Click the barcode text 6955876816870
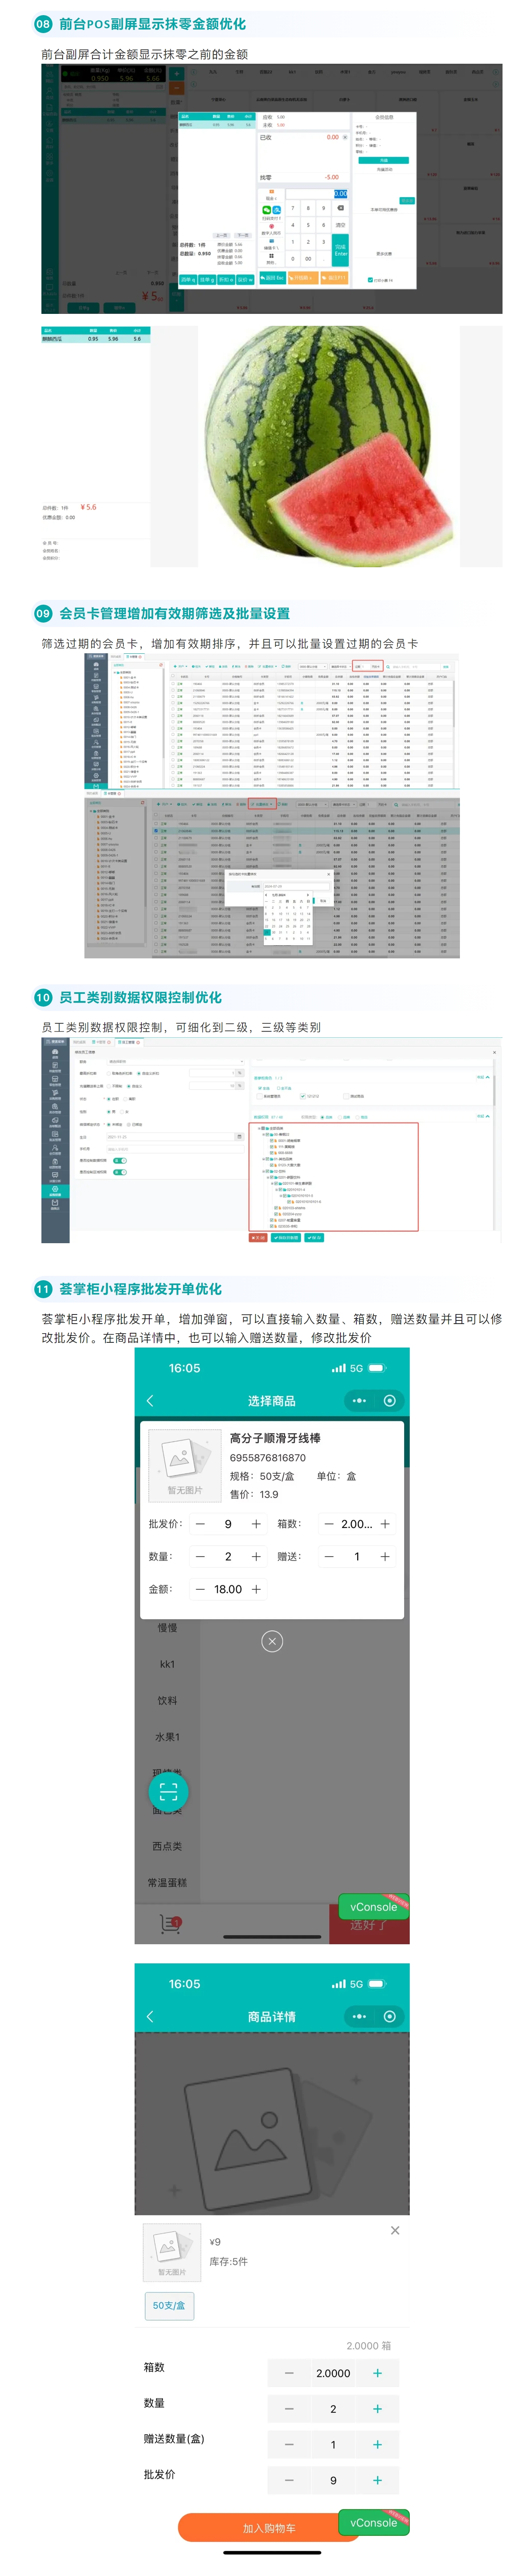530x2576 pixels. click(x=267, y=1457)
